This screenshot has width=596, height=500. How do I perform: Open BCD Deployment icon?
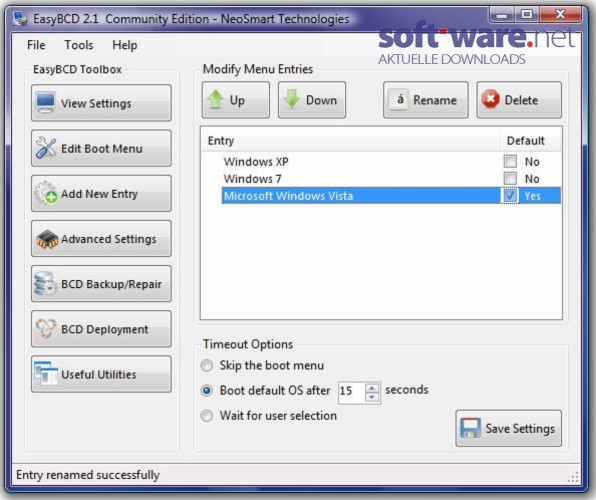coord(46,329)
